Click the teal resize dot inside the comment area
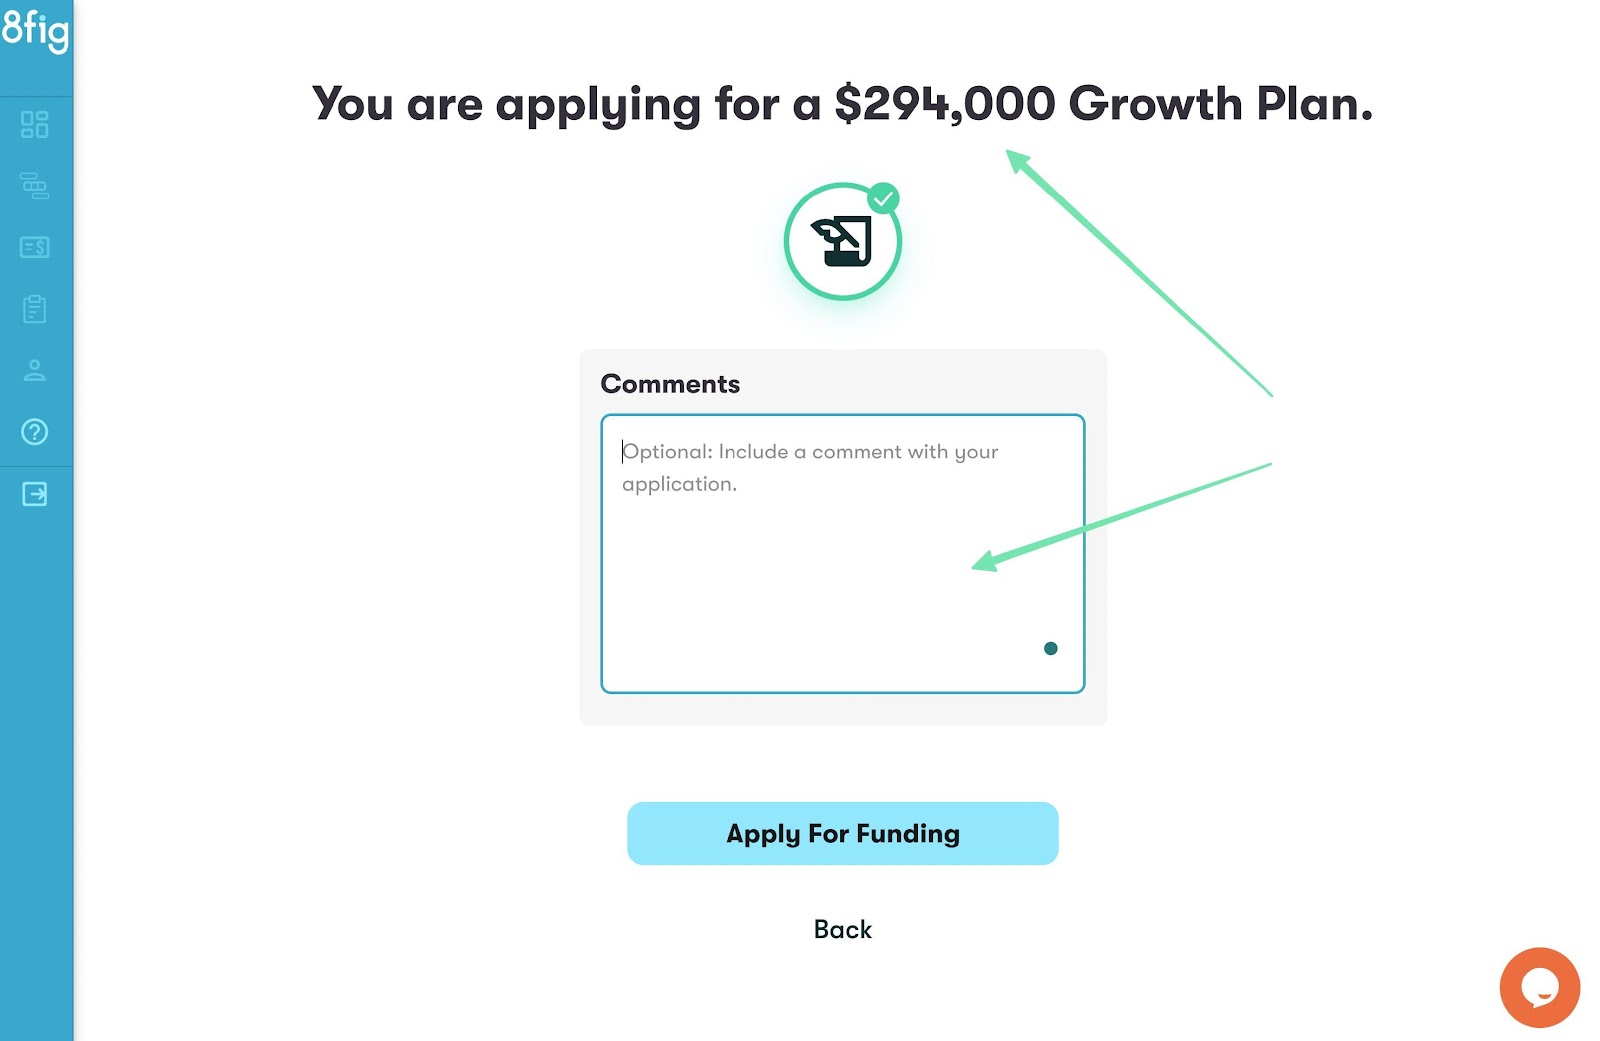The width and height of the screenshot is (1600, 1041). pyautogui.click(x=1051, y=648)
